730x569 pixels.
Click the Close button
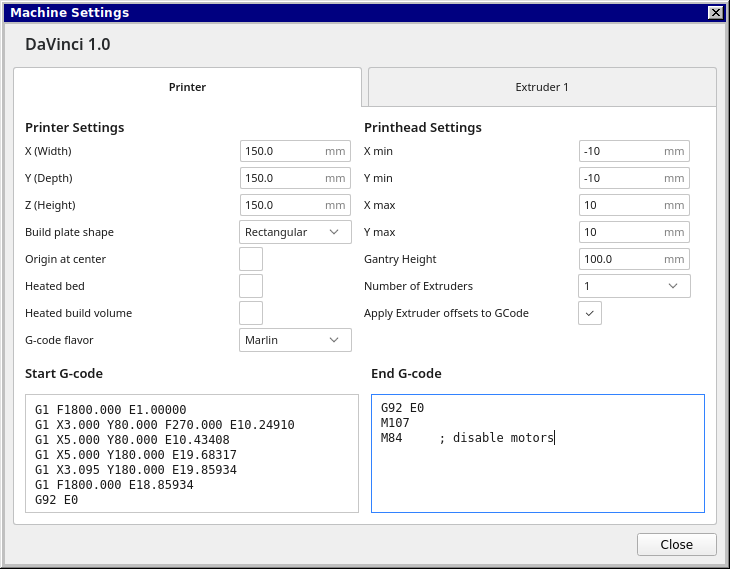[x=676, y=544]
